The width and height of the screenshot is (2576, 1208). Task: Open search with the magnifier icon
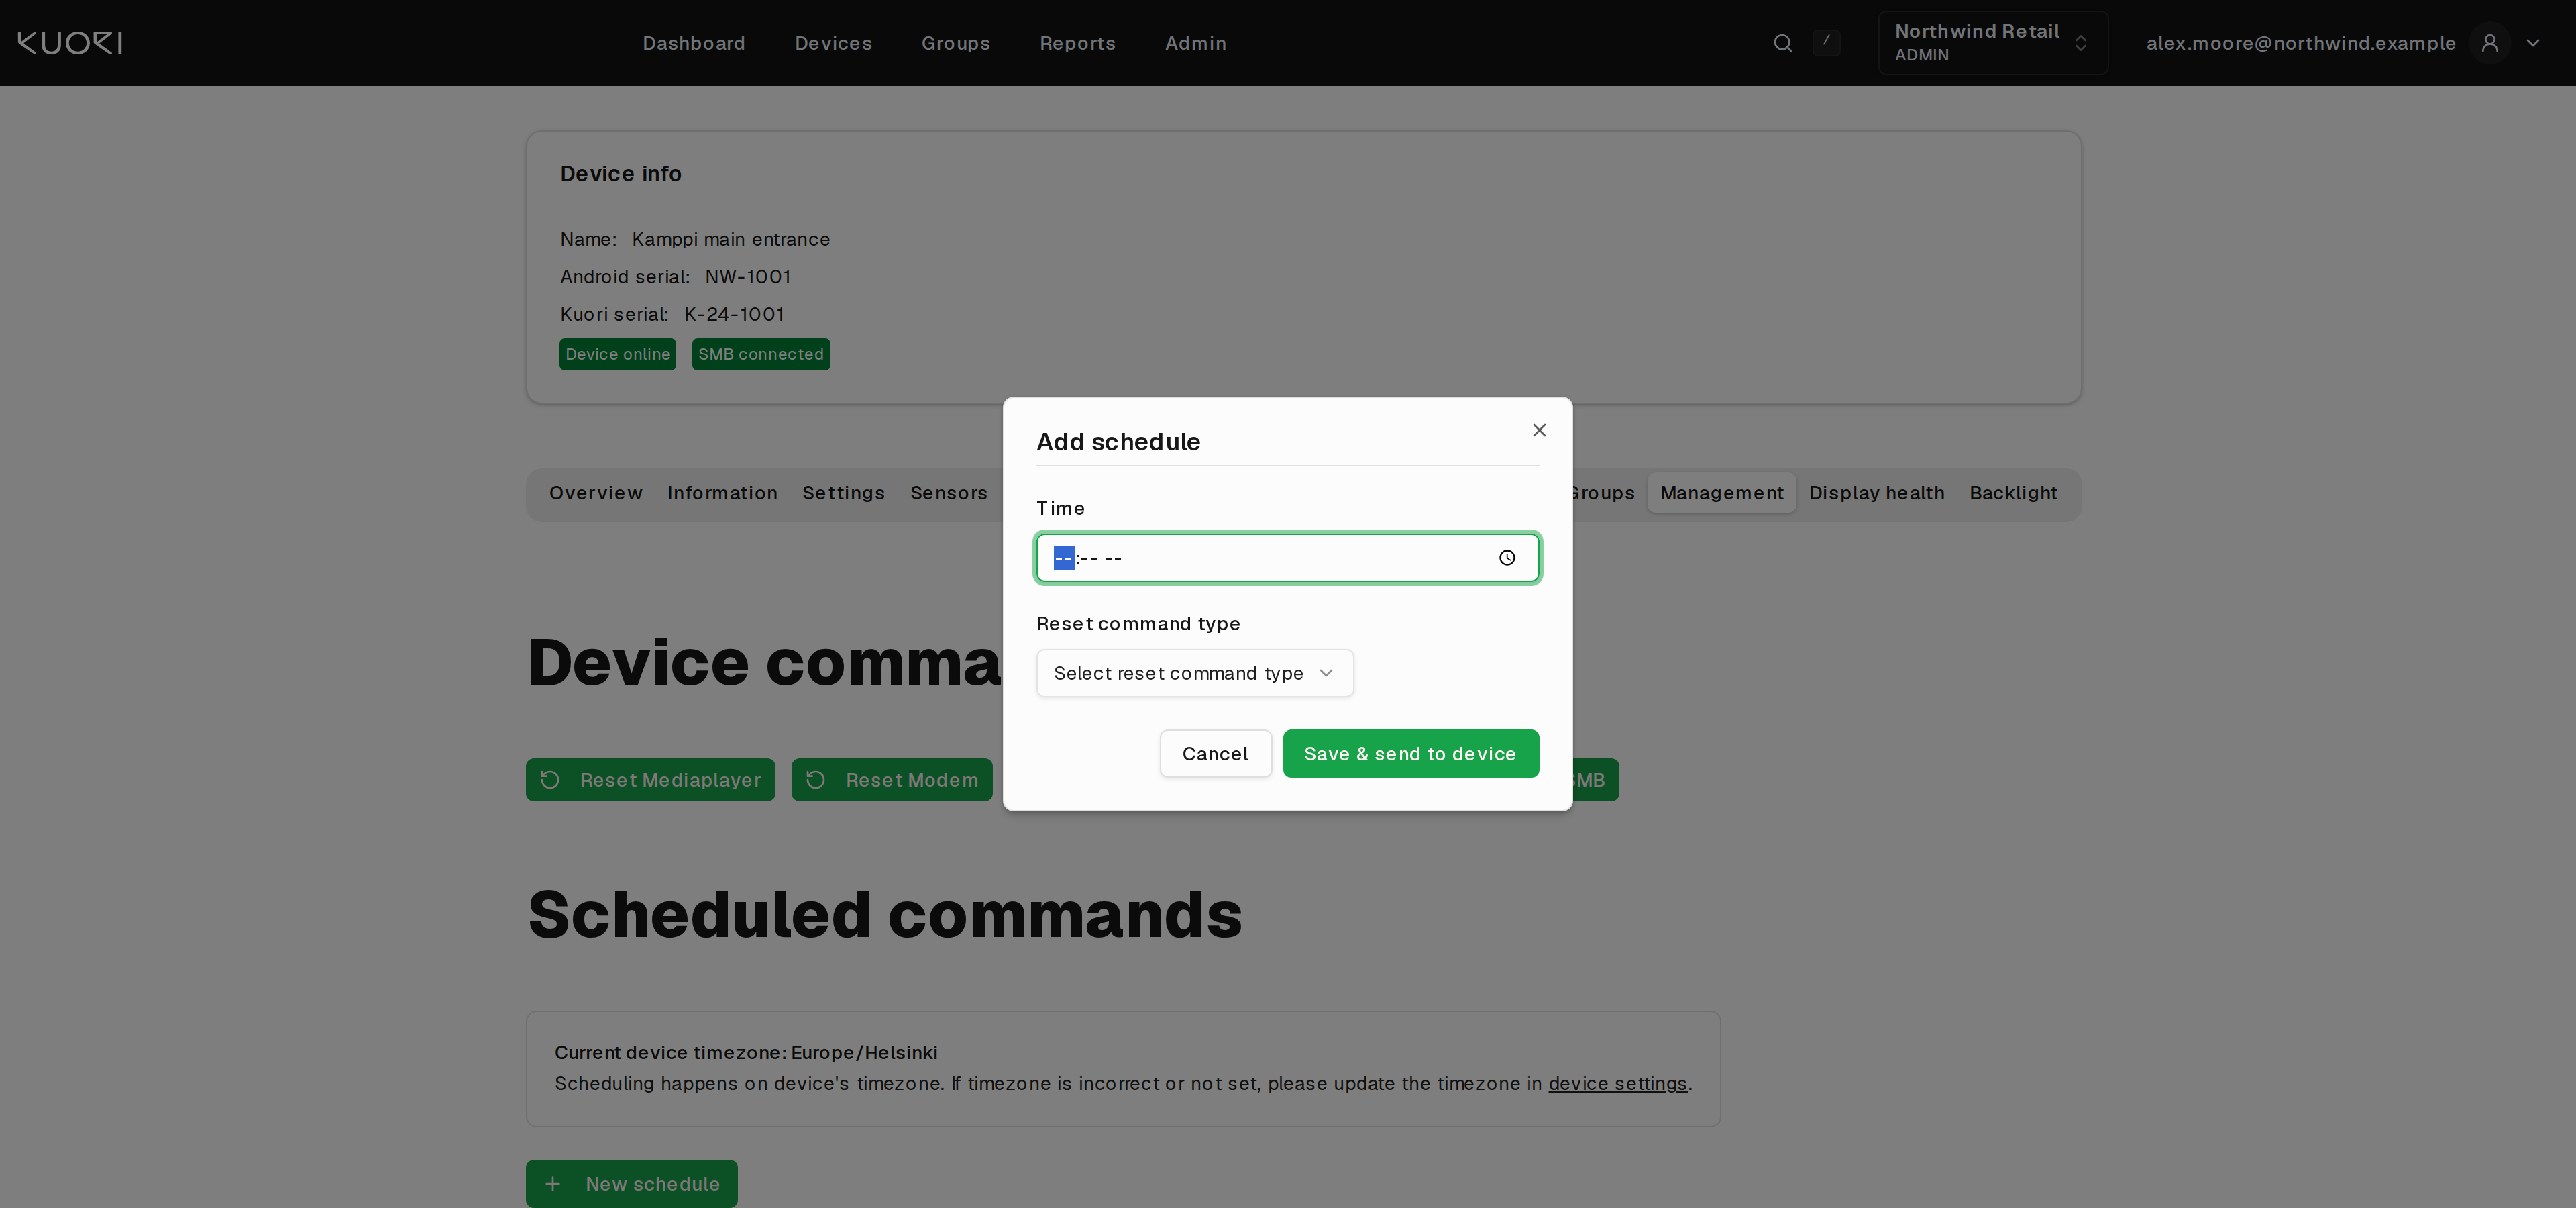1782,43
